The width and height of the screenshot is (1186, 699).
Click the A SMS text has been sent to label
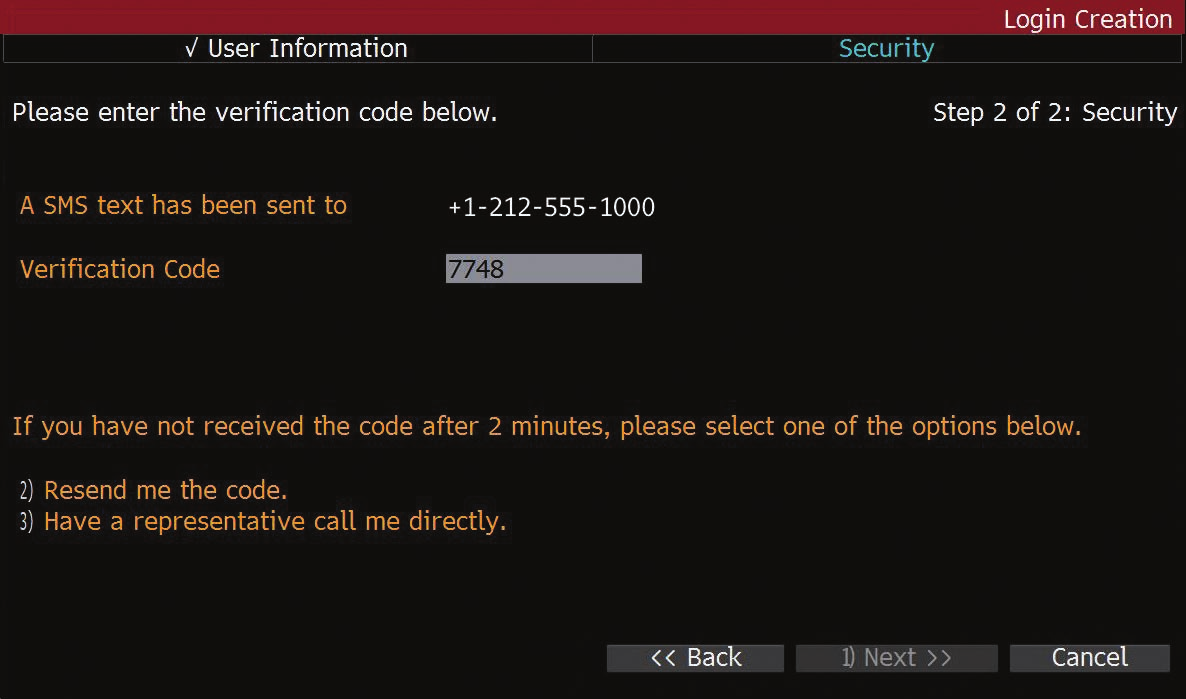183,206
